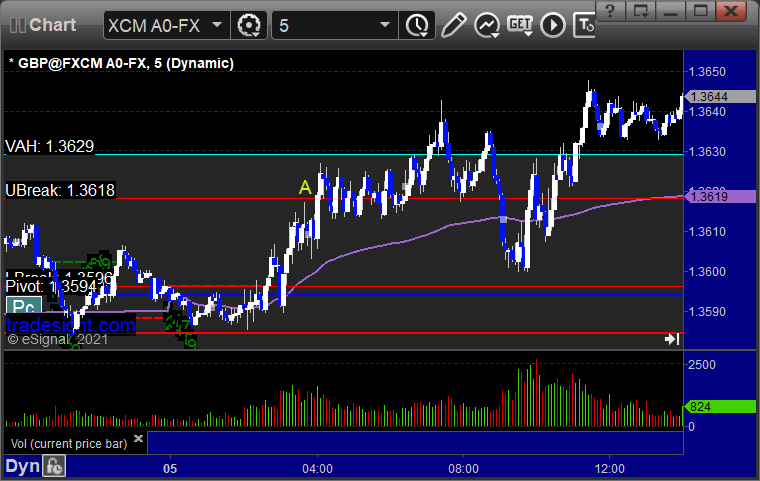The height and width of the screenshot is (481, 760).
Task: Toggle the lock icon next to Dyn
Action: 54,466
